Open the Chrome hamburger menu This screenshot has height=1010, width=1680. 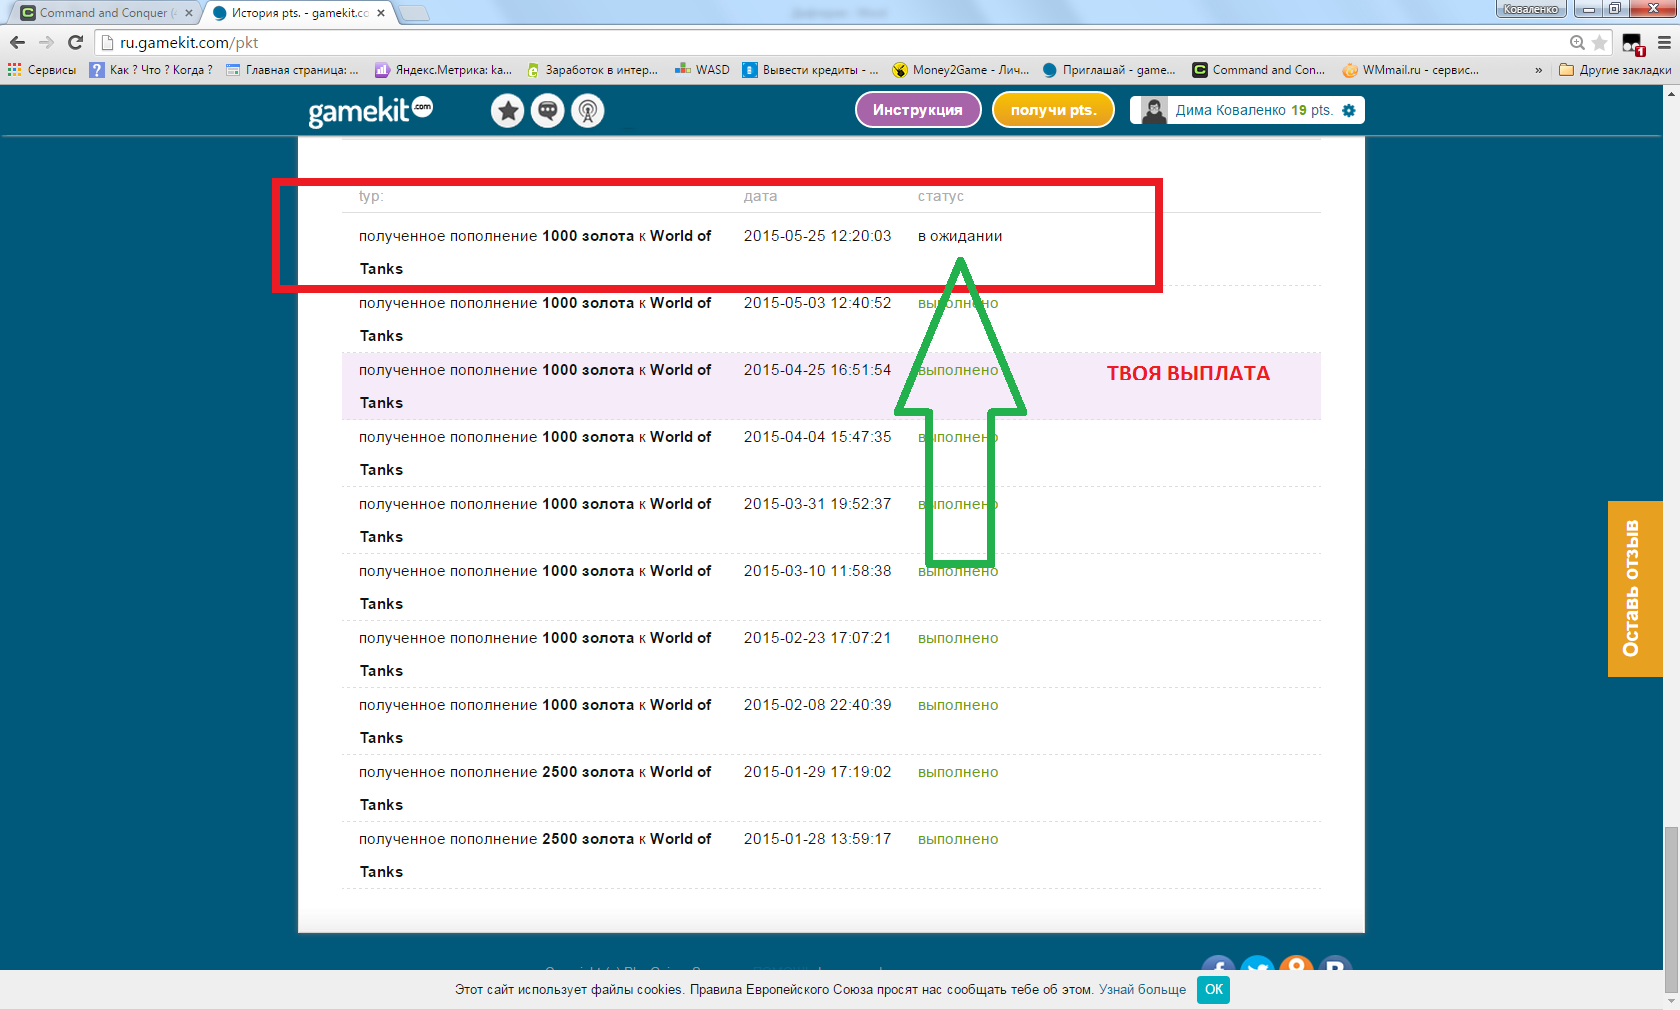1665,42
